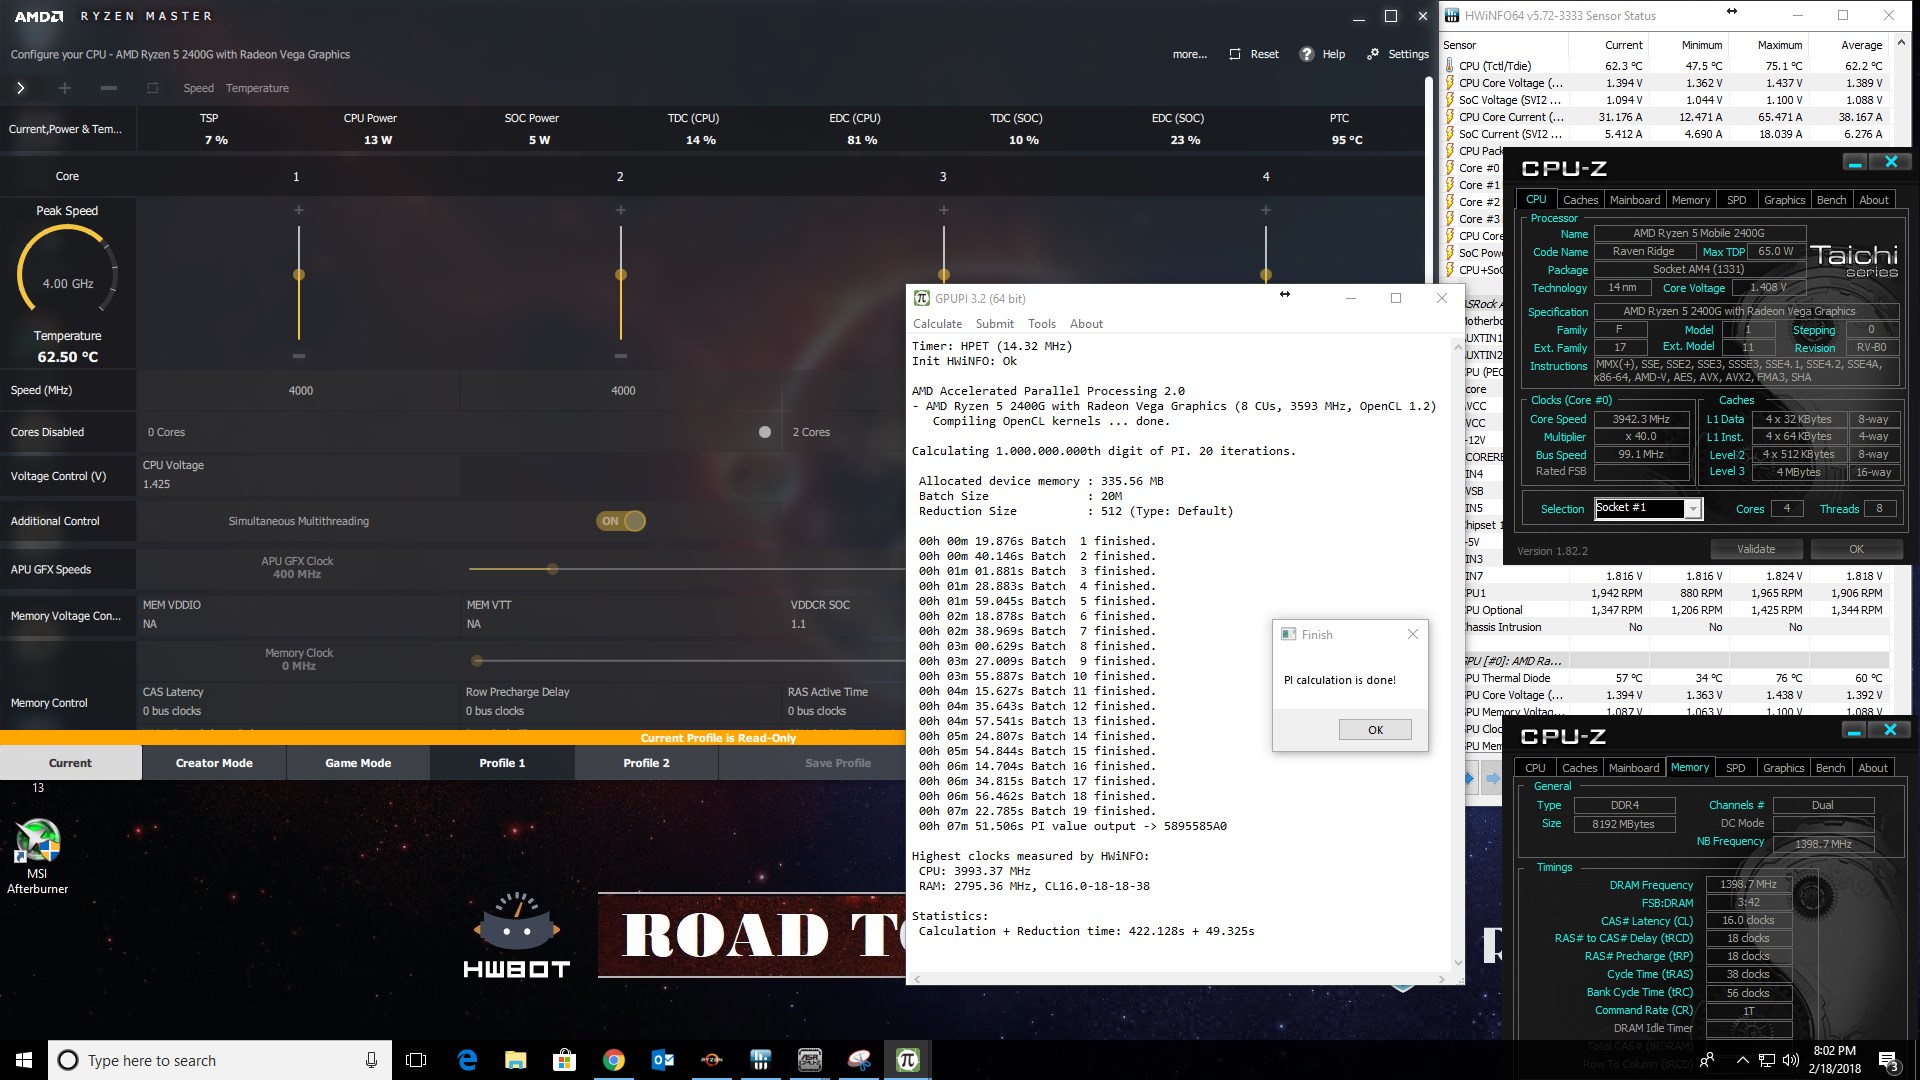Increase Core 2 speed with plus
1920x1080 pixels.
coord(621,210)
